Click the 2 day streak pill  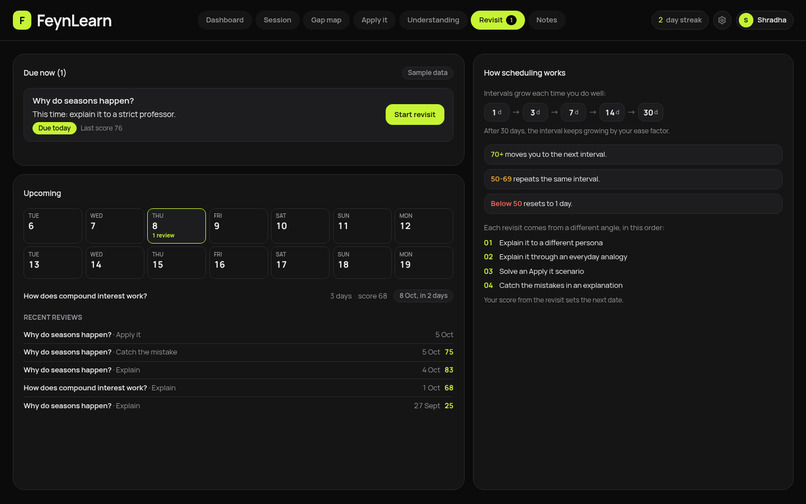tap(680, 20)
